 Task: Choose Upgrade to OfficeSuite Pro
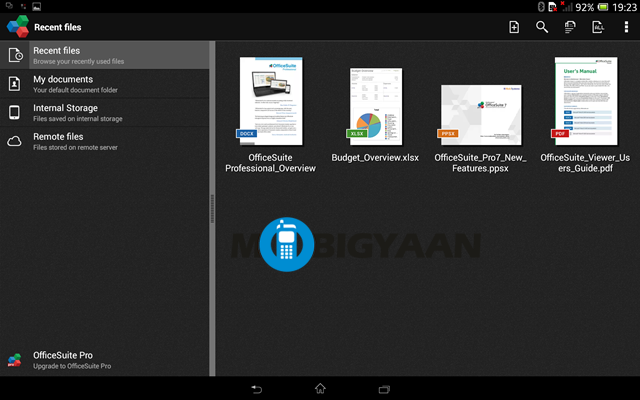(104, 360)
